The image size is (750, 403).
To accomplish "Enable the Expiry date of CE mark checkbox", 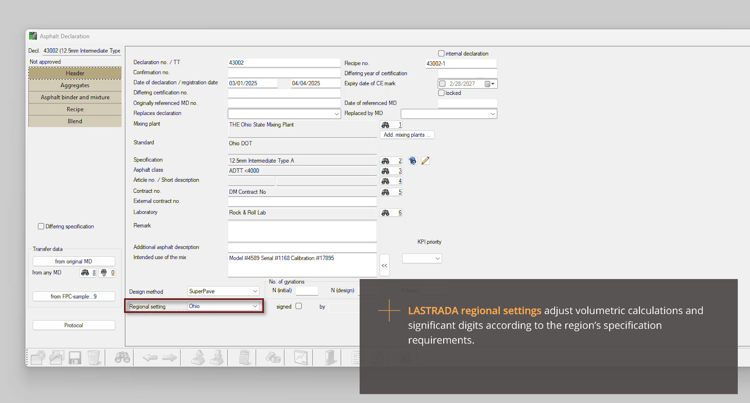I will [x=442, y=84].
